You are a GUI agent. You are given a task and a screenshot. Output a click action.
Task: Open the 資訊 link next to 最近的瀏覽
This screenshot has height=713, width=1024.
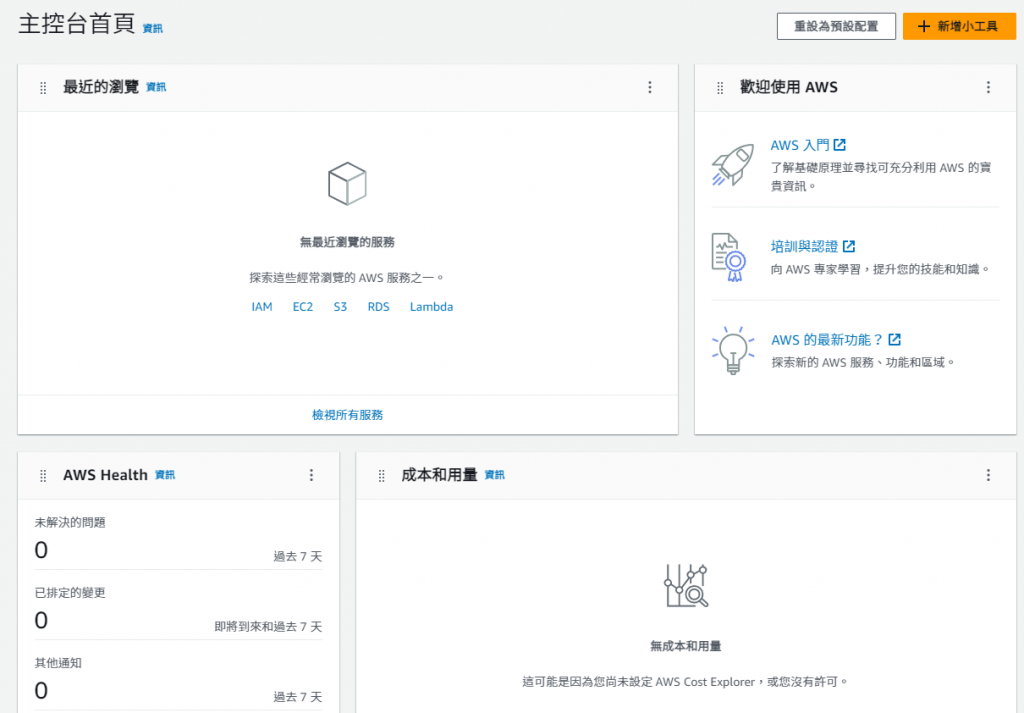(156, 87)
